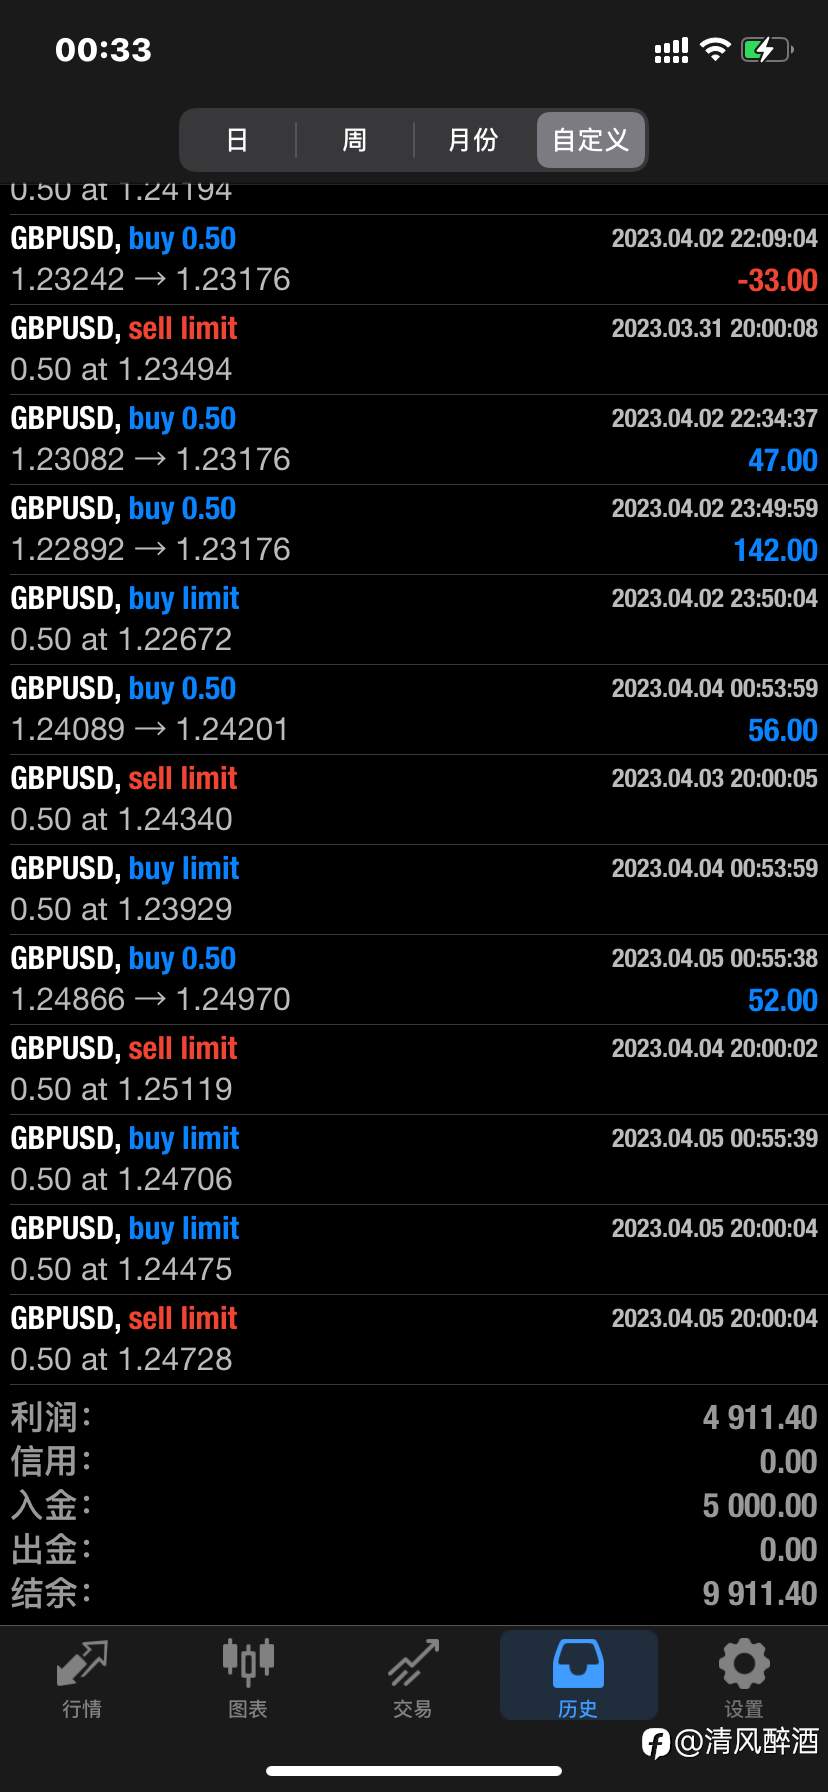
Task: Select the 周 week period segment
Action: click(354, 140)
